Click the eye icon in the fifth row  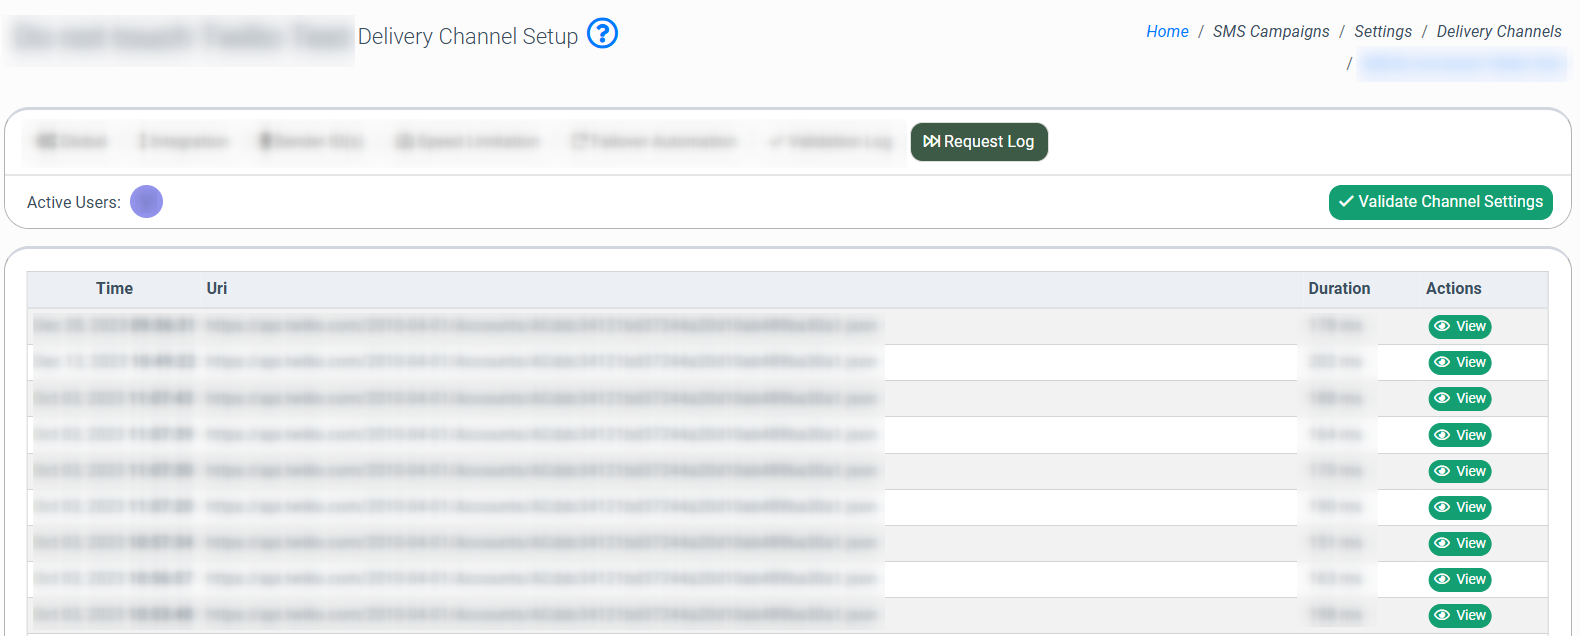tap(1442, 471)
